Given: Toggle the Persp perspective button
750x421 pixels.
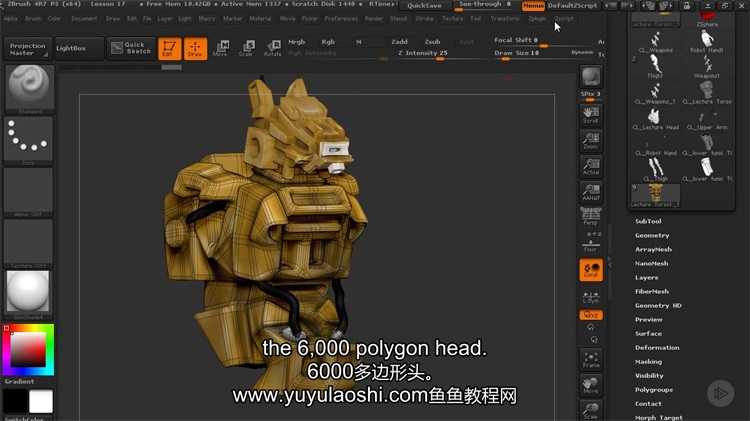Looking at the screenshot, I should pyautogui.click(x=591, y=217).
